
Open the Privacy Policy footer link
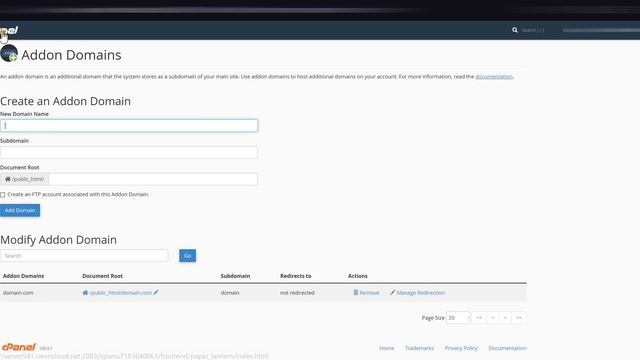tap(461, 348)
